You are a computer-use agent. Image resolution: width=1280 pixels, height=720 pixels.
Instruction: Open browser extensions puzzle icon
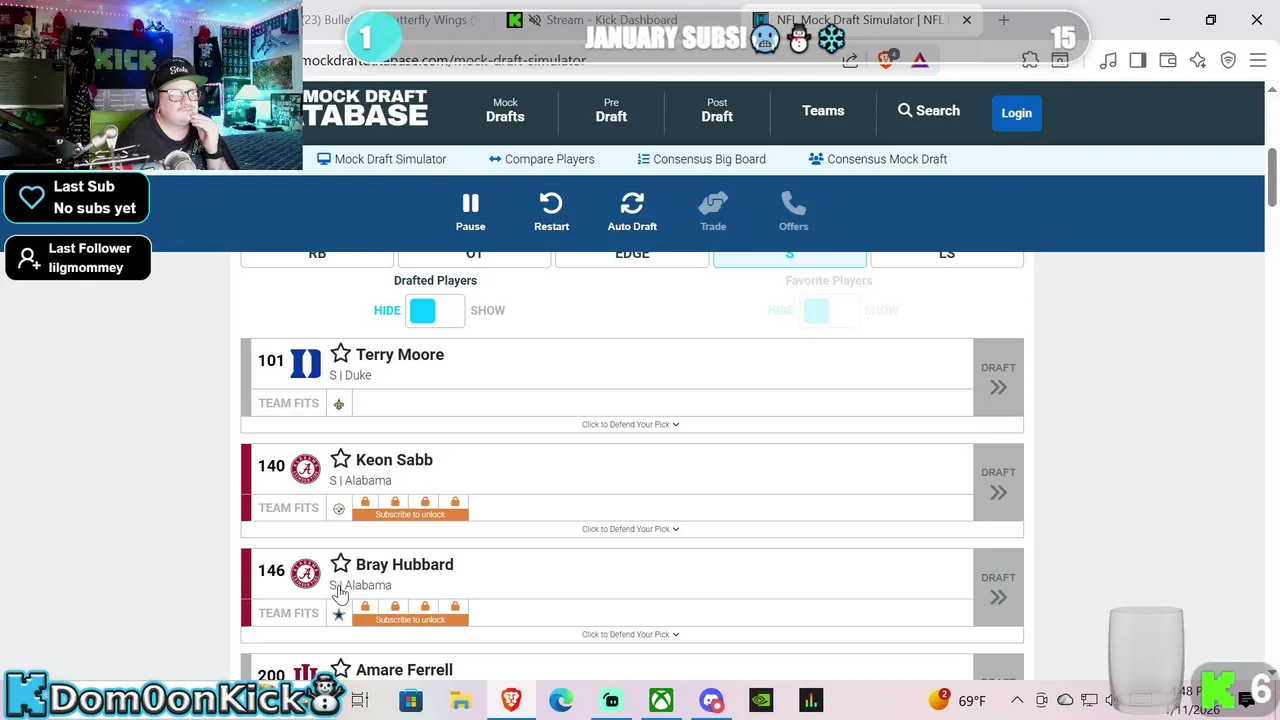click(x=1030, y=61)
